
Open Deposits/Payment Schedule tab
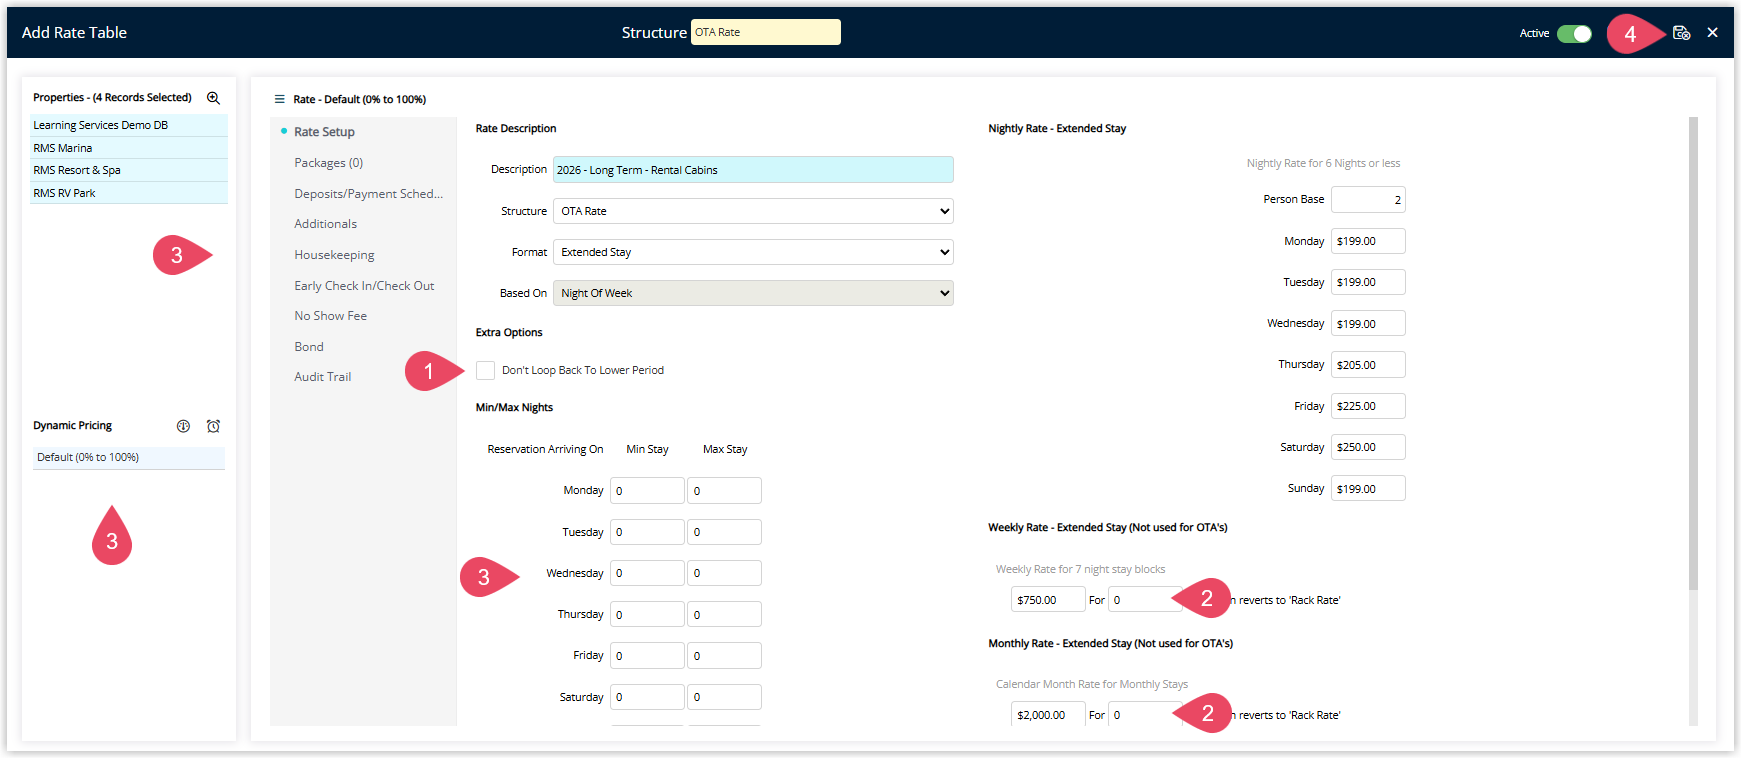368,194
